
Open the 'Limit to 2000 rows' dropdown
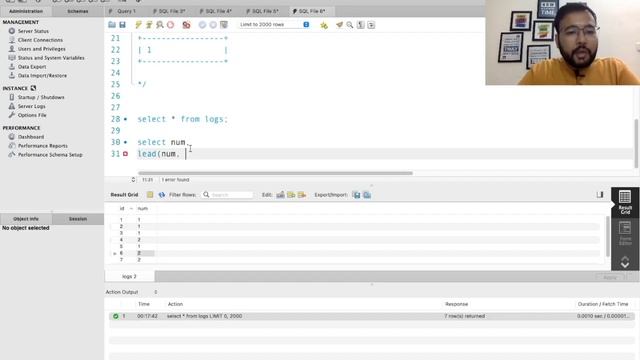click(x=274, y=25)
